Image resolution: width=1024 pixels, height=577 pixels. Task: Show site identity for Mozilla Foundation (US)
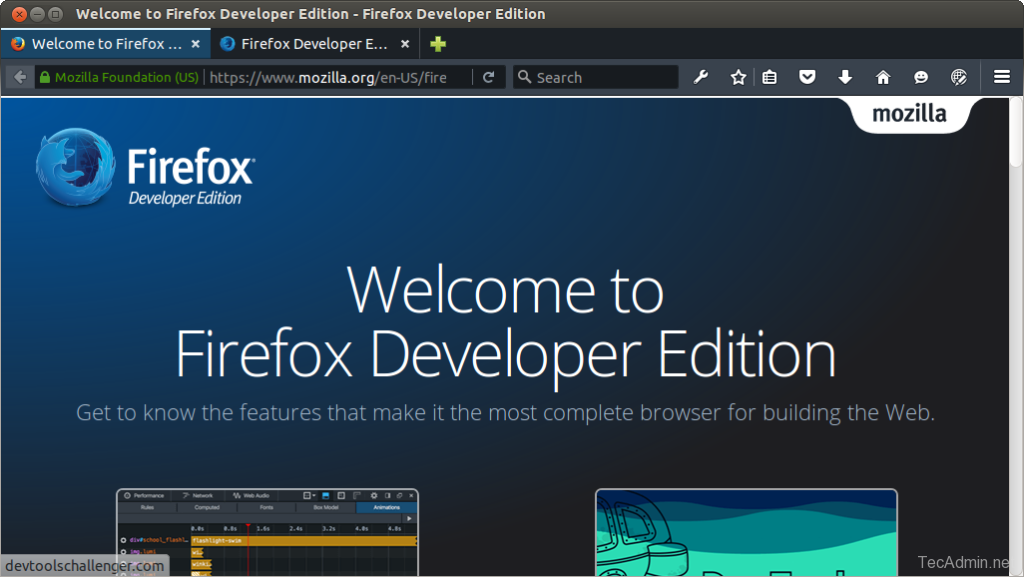point(118,77)
